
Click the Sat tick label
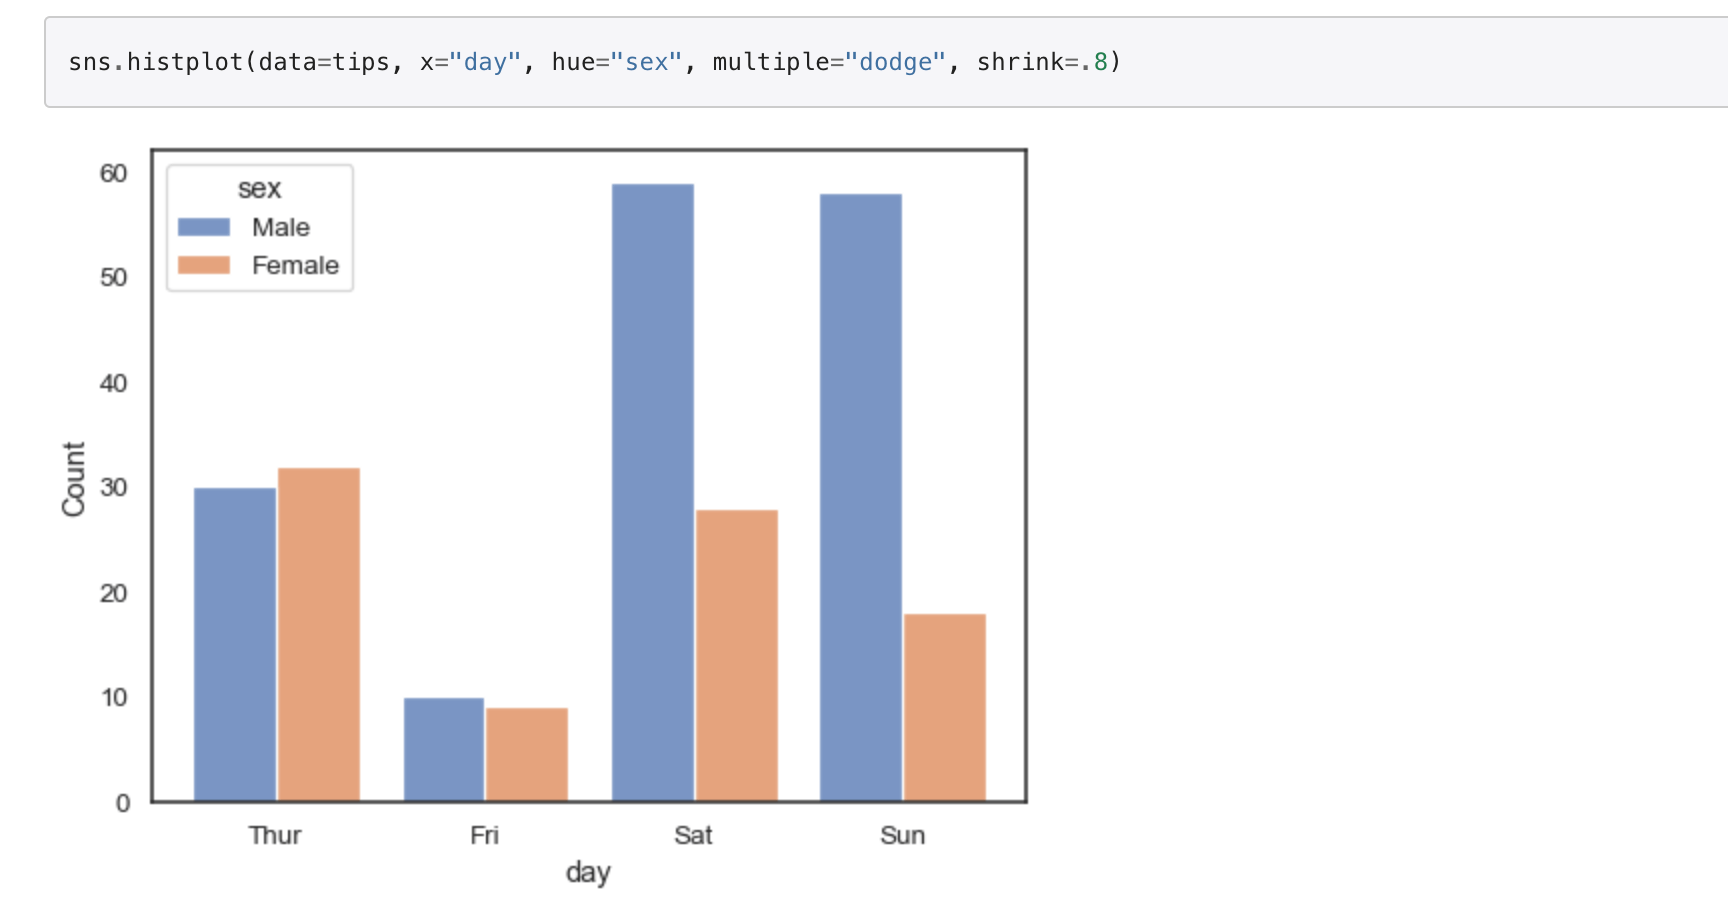693,835
